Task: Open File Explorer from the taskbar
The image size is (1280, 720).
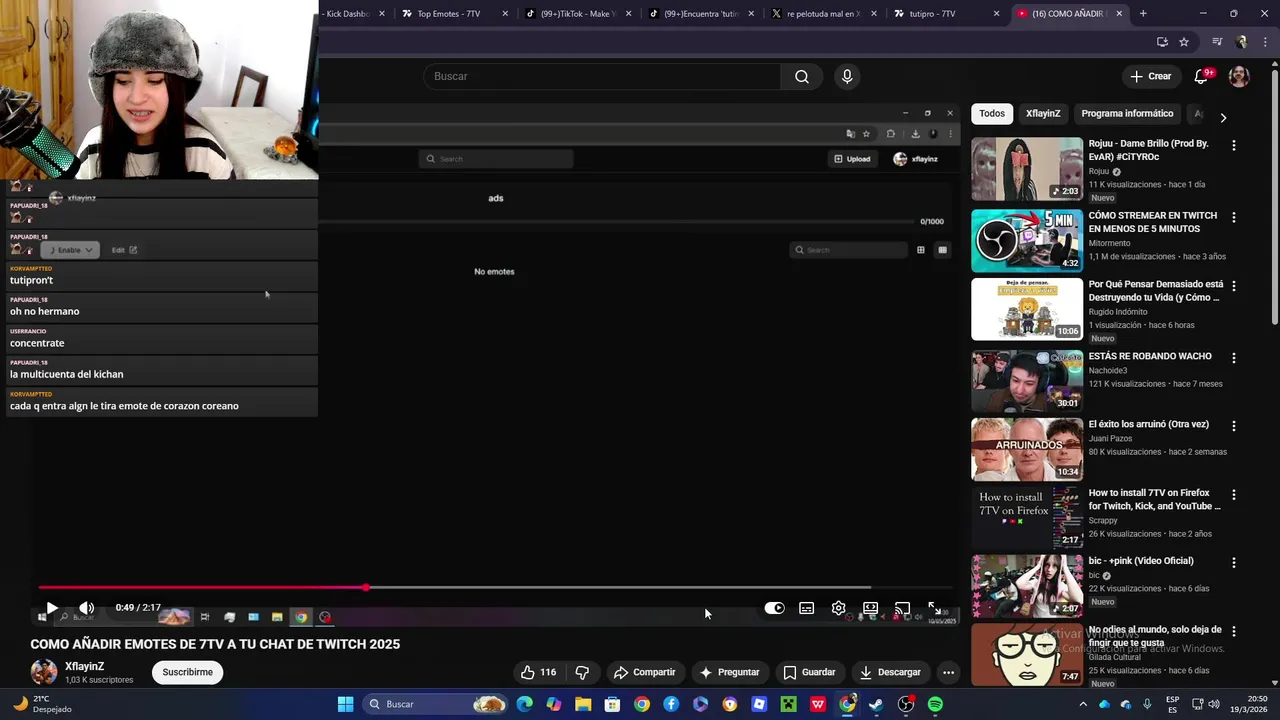Action: [x=583, y=704]
